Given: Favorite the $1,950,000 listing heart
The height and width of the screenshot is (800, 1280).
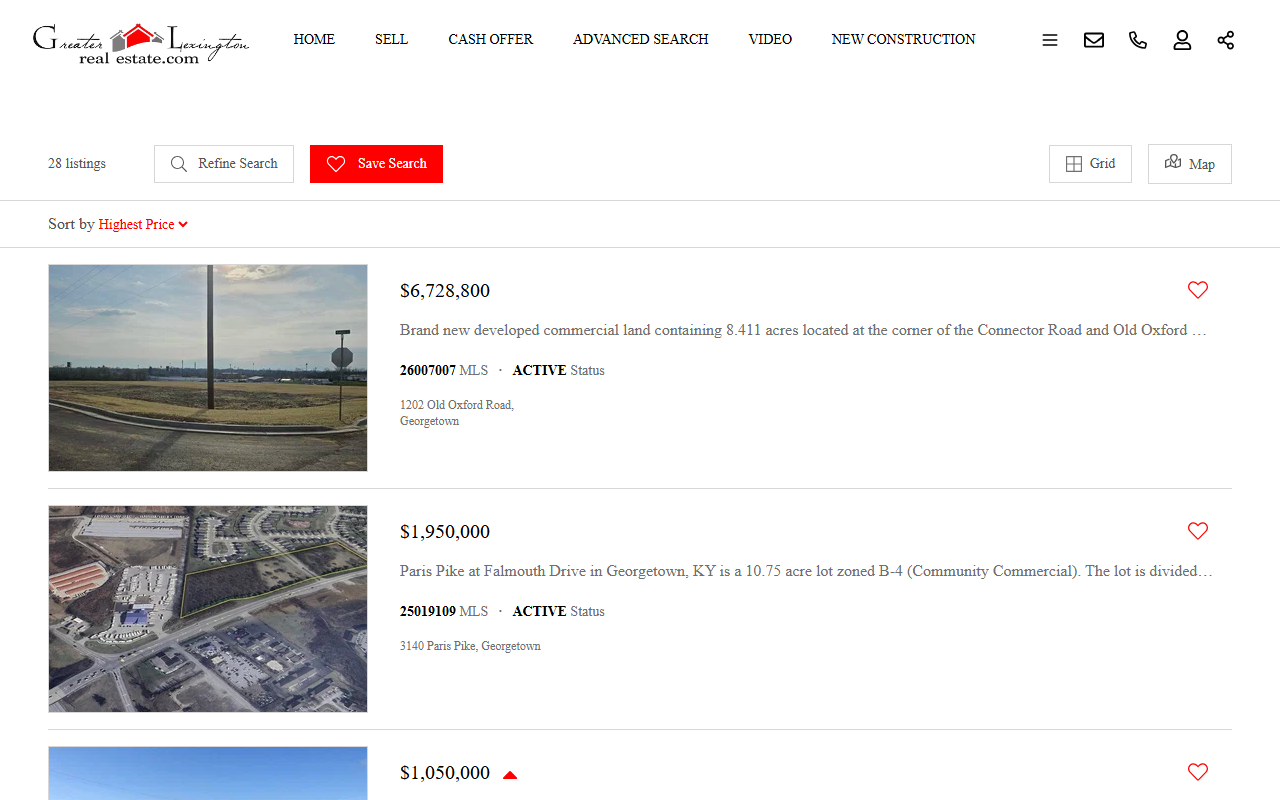Looking at the screenshot, I should pyautogui.click(x=1198, y=531).
